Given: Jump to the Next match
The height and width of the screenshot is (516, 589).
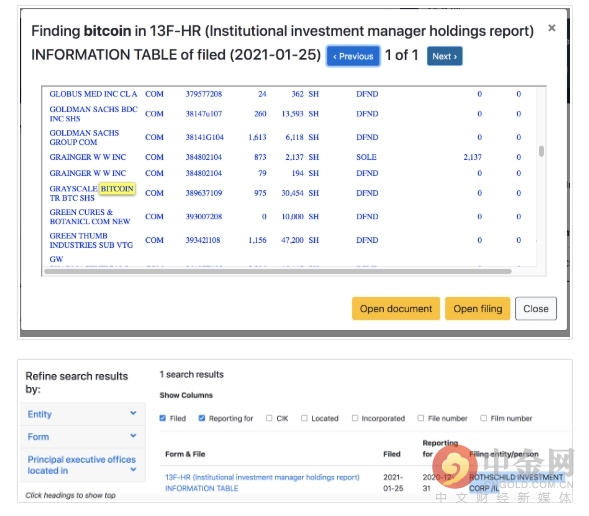Looking at the screenshot, I should (444, 56).
